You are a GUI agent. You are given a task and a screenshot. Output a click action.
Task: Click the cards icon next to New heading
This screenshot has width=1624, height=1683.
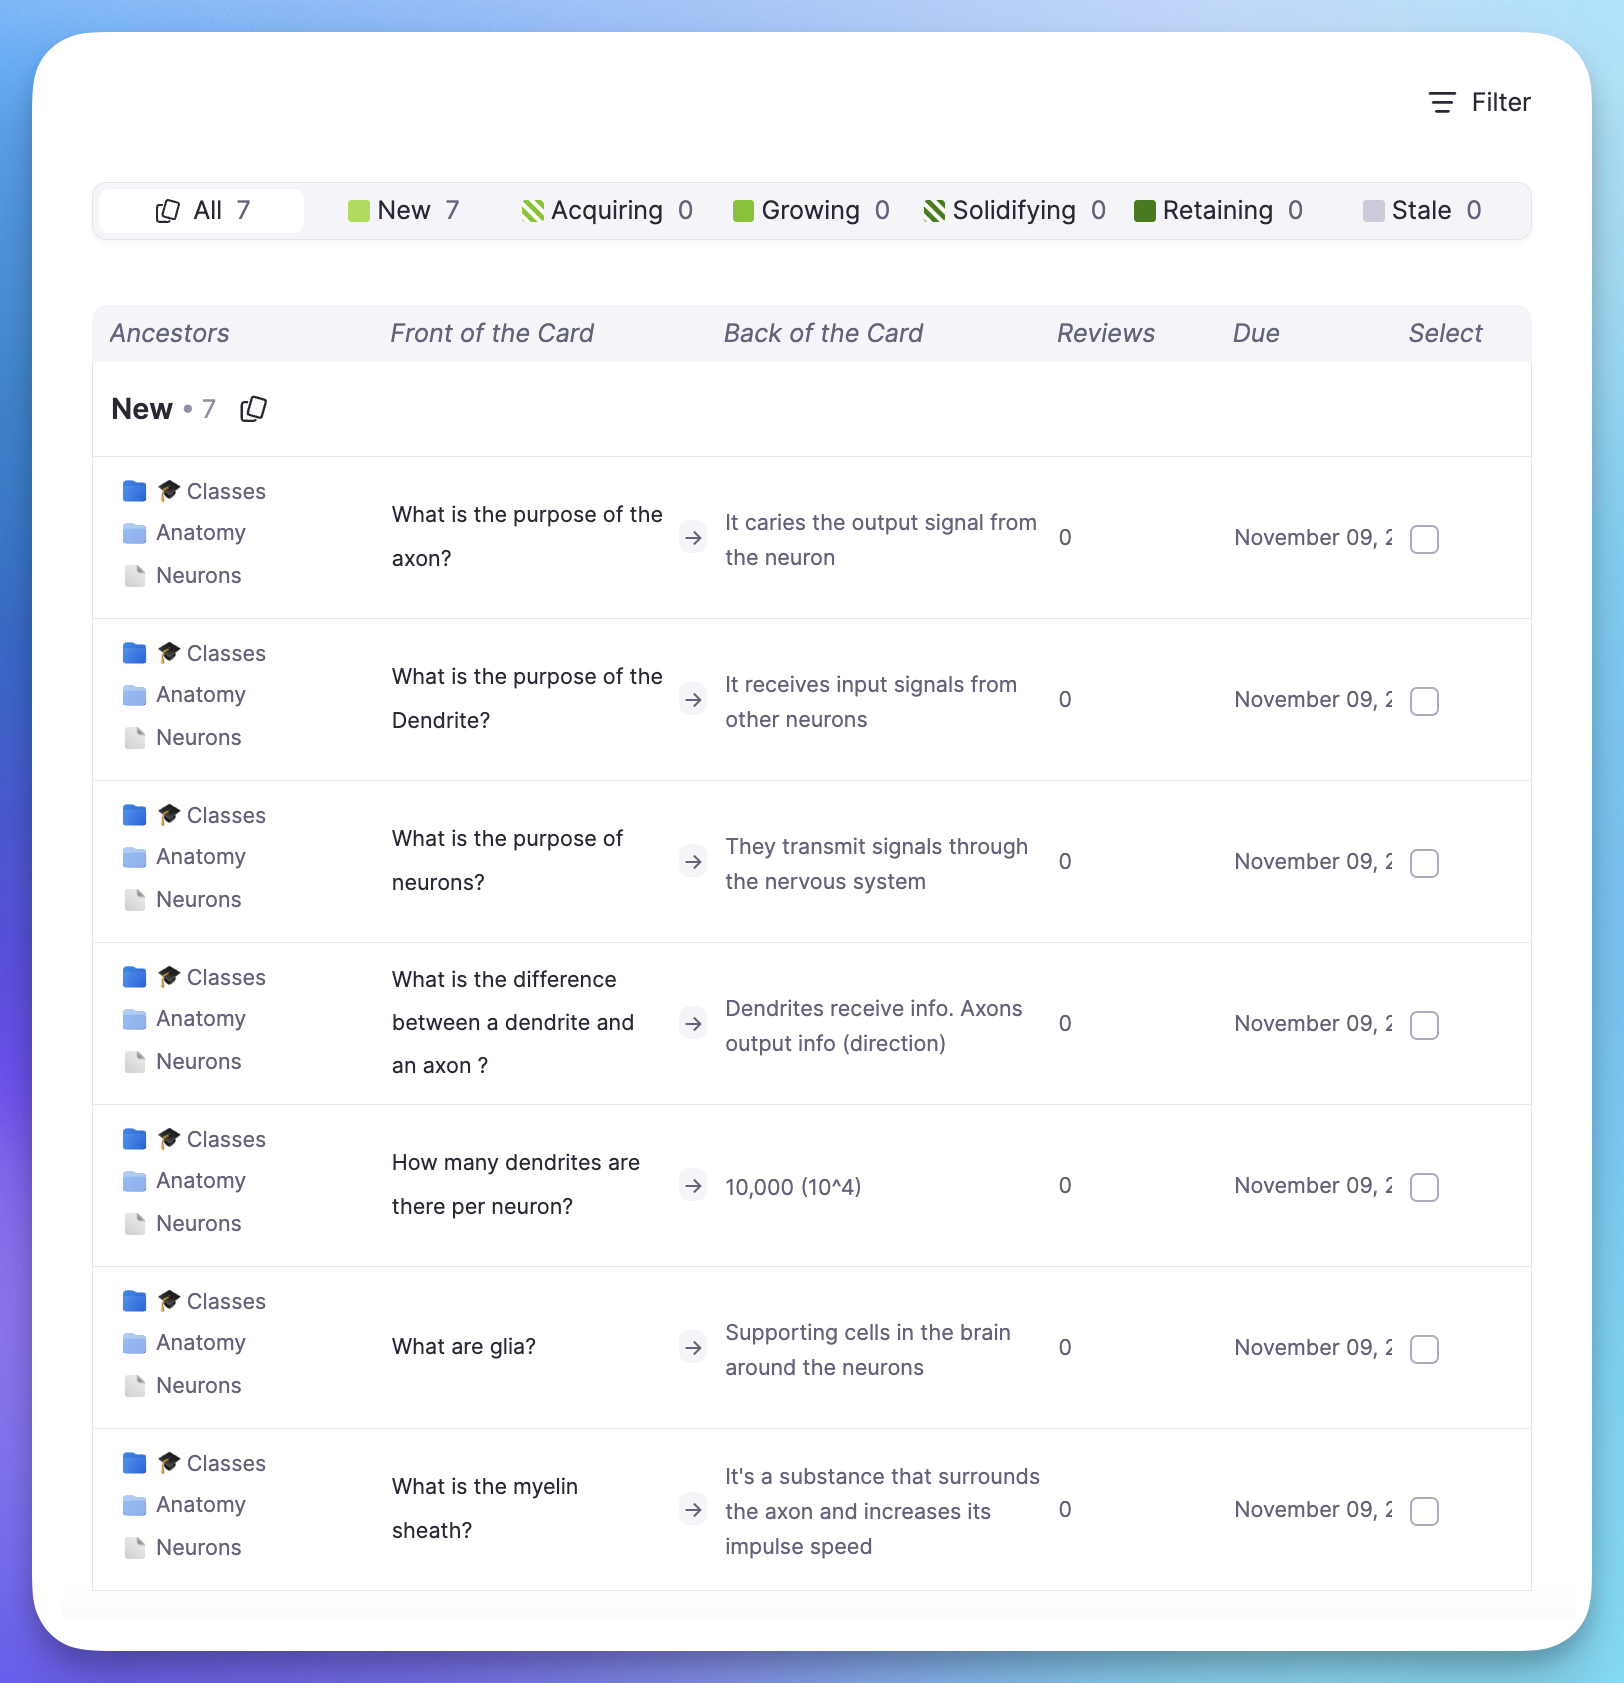pos(254,409)
